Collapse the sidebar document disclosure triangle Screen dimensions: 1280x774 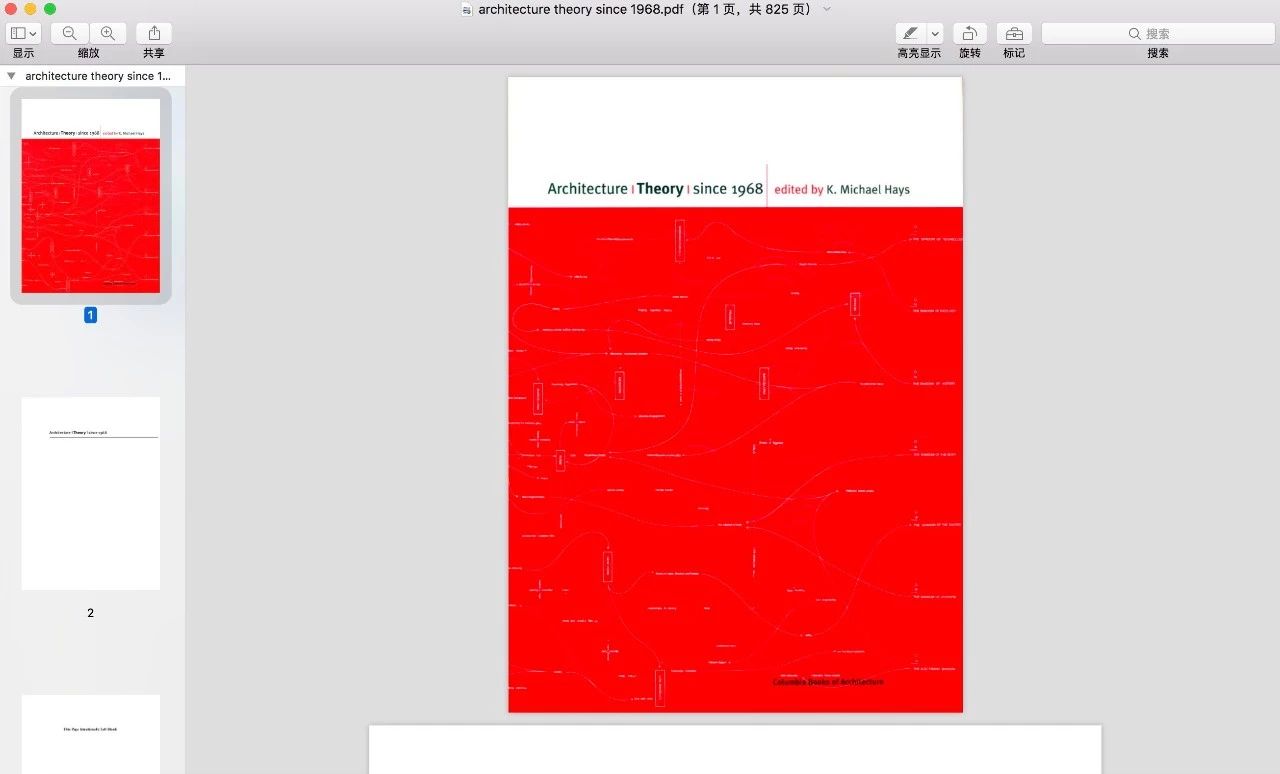pyautogui.click(x=11, y=76)
